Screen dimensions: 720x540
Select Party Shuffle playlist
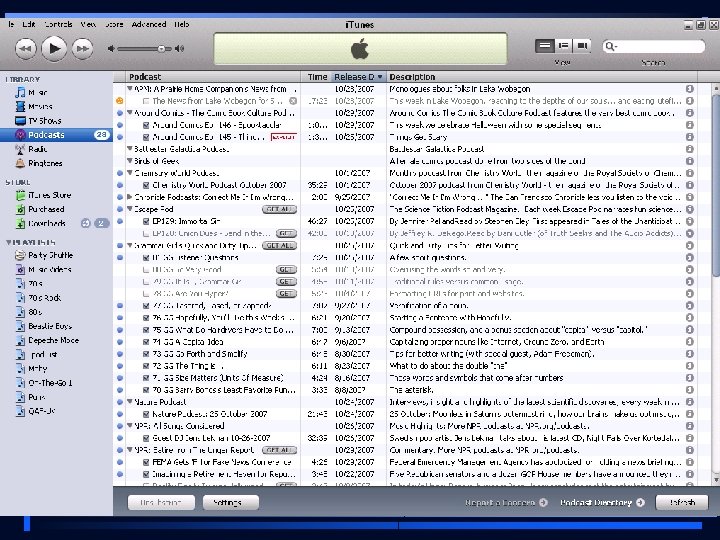(x=50, y=255)
